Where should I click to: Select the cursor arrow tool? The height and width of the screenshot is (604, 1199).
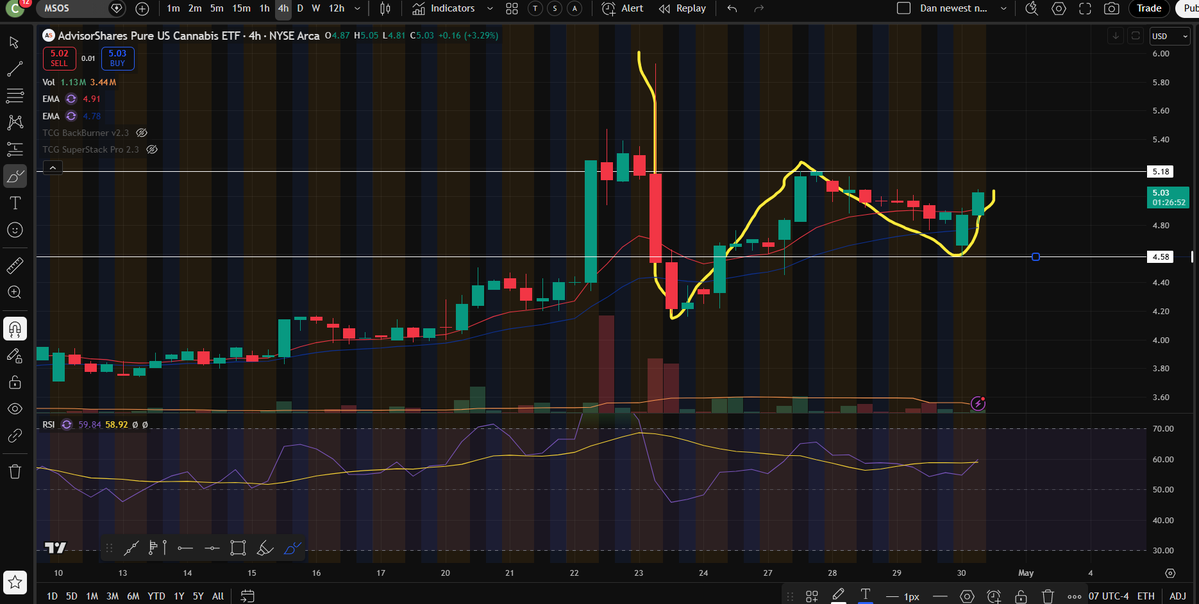click(x=15, y=42)
